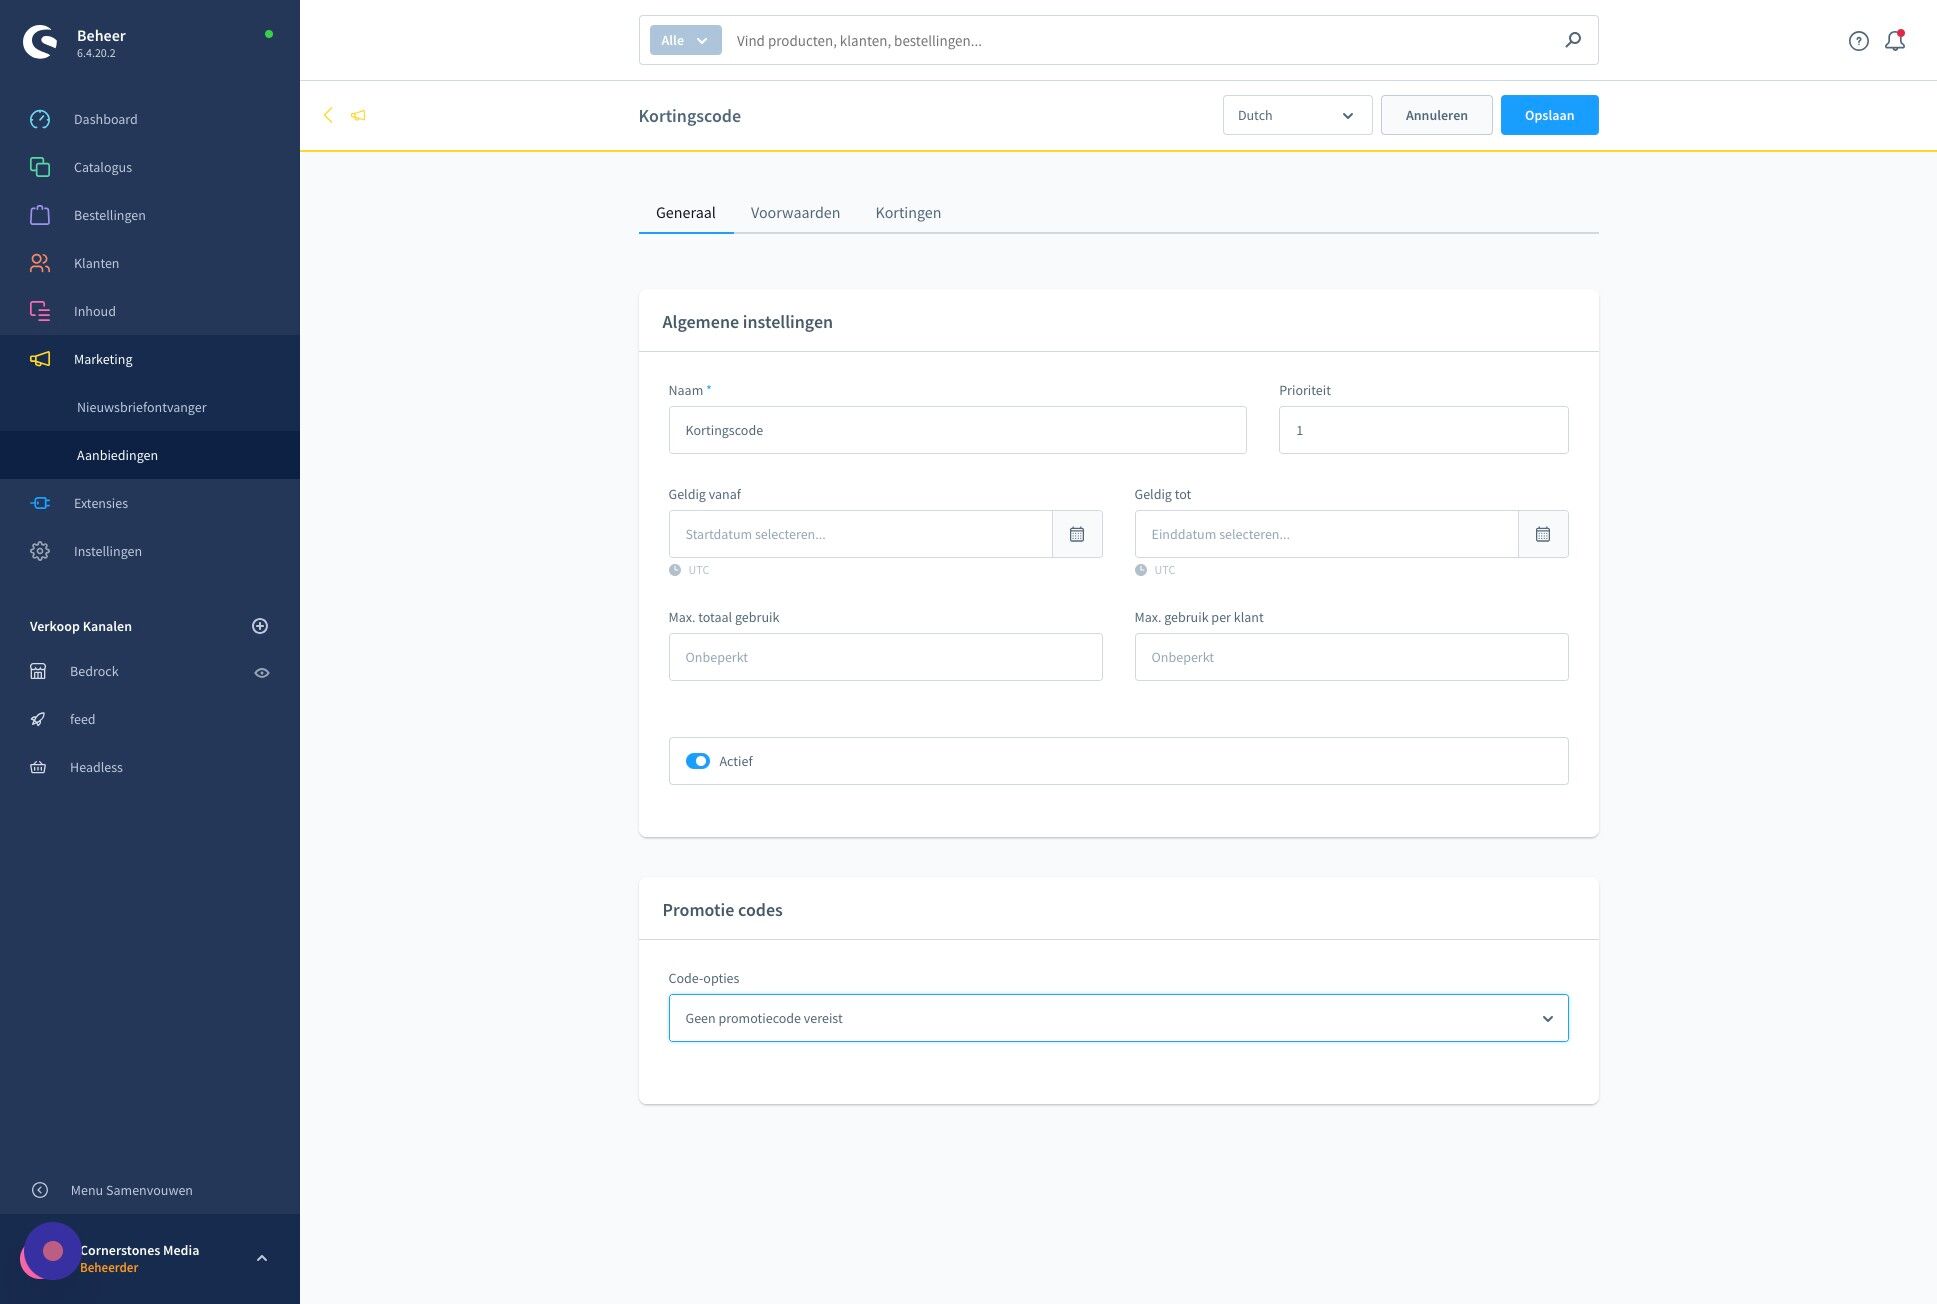Open the Dashboard icon in sidebar
The height and width of the screenshot is (1304, 1937).
[x=40, y=119]
